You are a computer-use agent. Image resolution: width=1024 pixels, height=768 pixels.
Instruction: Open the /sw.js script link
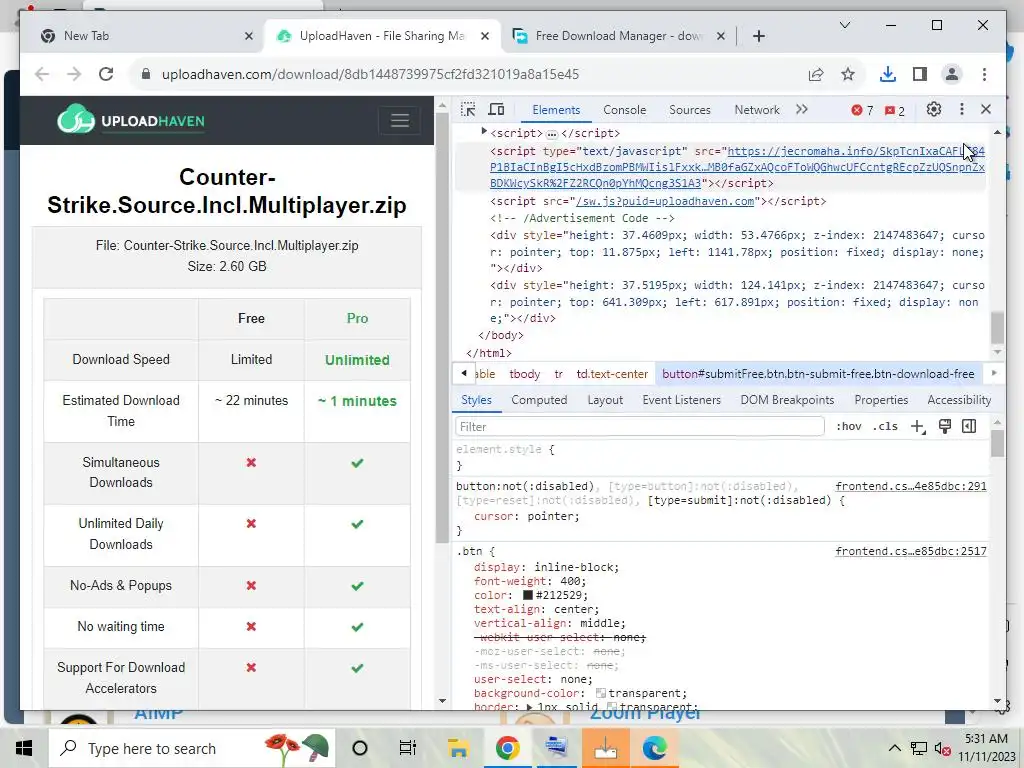(665, 201)
